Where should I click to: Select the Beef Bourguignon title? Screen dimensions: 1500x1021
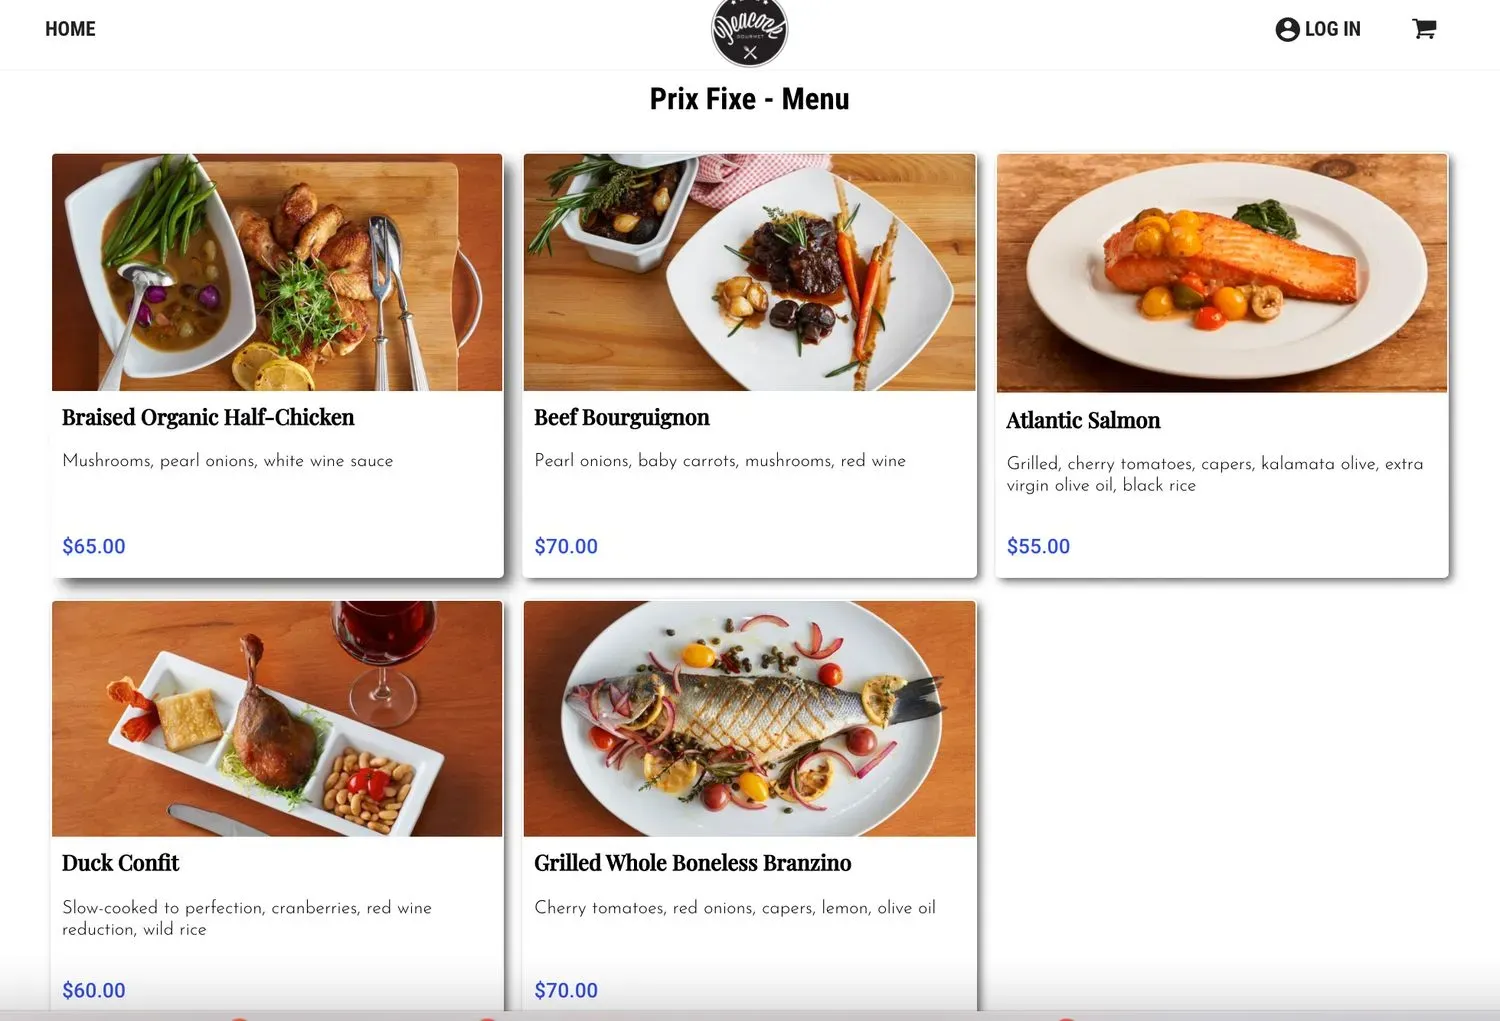pyautogui.click(x=622, y=418)
